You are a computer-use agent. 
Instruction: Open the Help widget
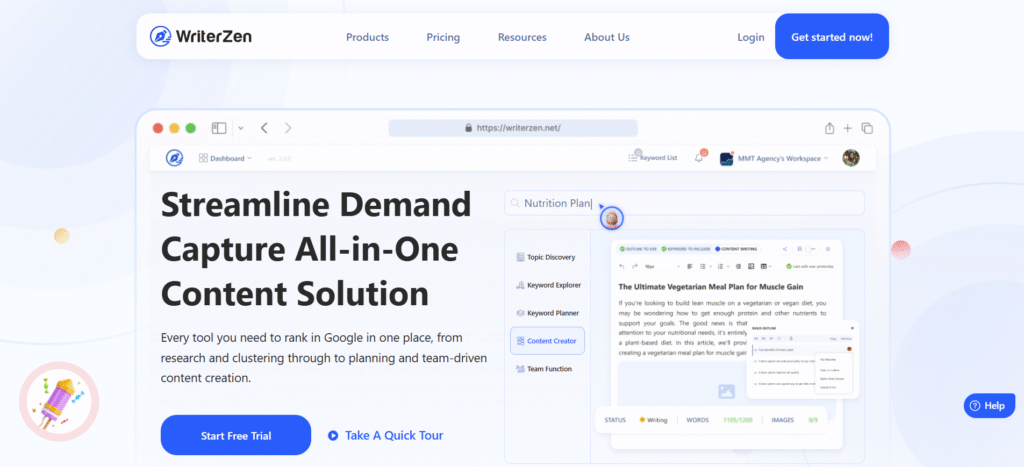point(989,406)
